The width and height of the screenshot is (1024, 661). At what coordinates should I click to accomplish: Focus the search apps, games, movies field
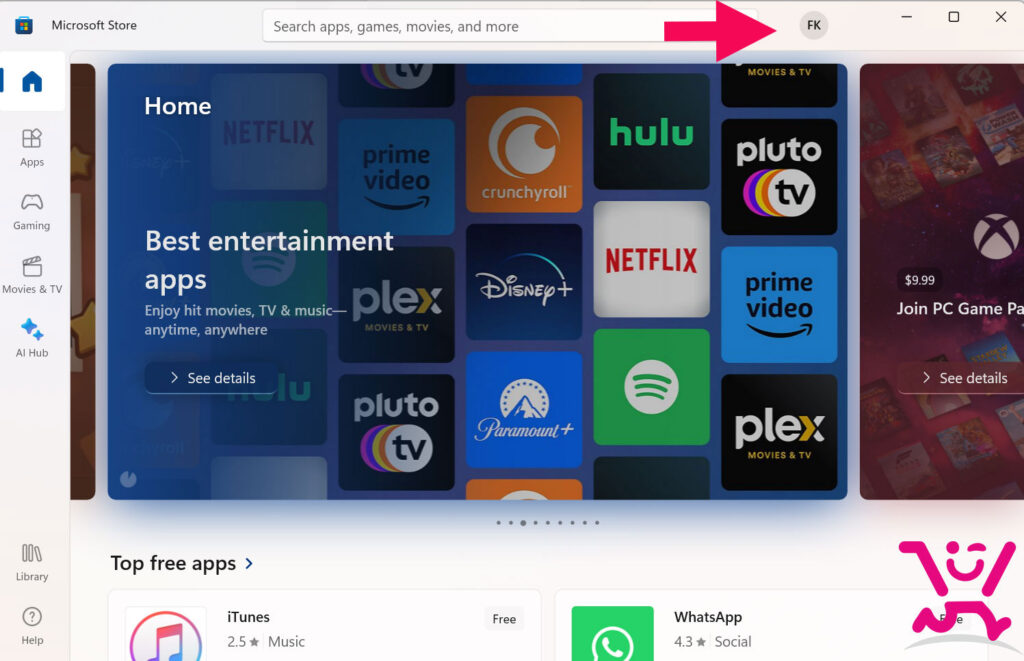pyautogui.click(x=509, y=26)
